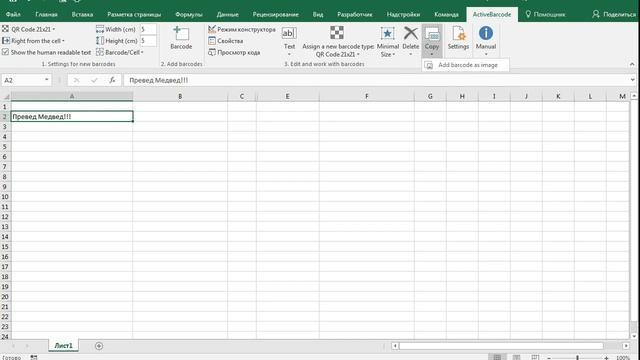Click the Помощник lightbulb search
Image resolution: width=640 pixels, height=360 pixels.
pyautogui.click(x=545, y=14)
